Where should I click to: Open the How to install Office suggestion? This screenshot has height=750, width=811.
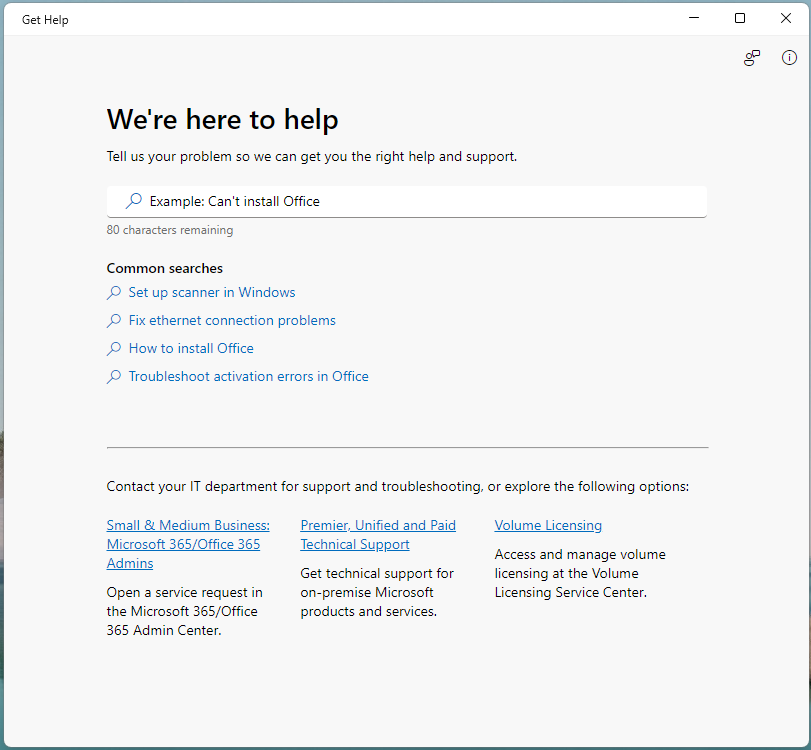pyautogui.click(x=190, y=348)
